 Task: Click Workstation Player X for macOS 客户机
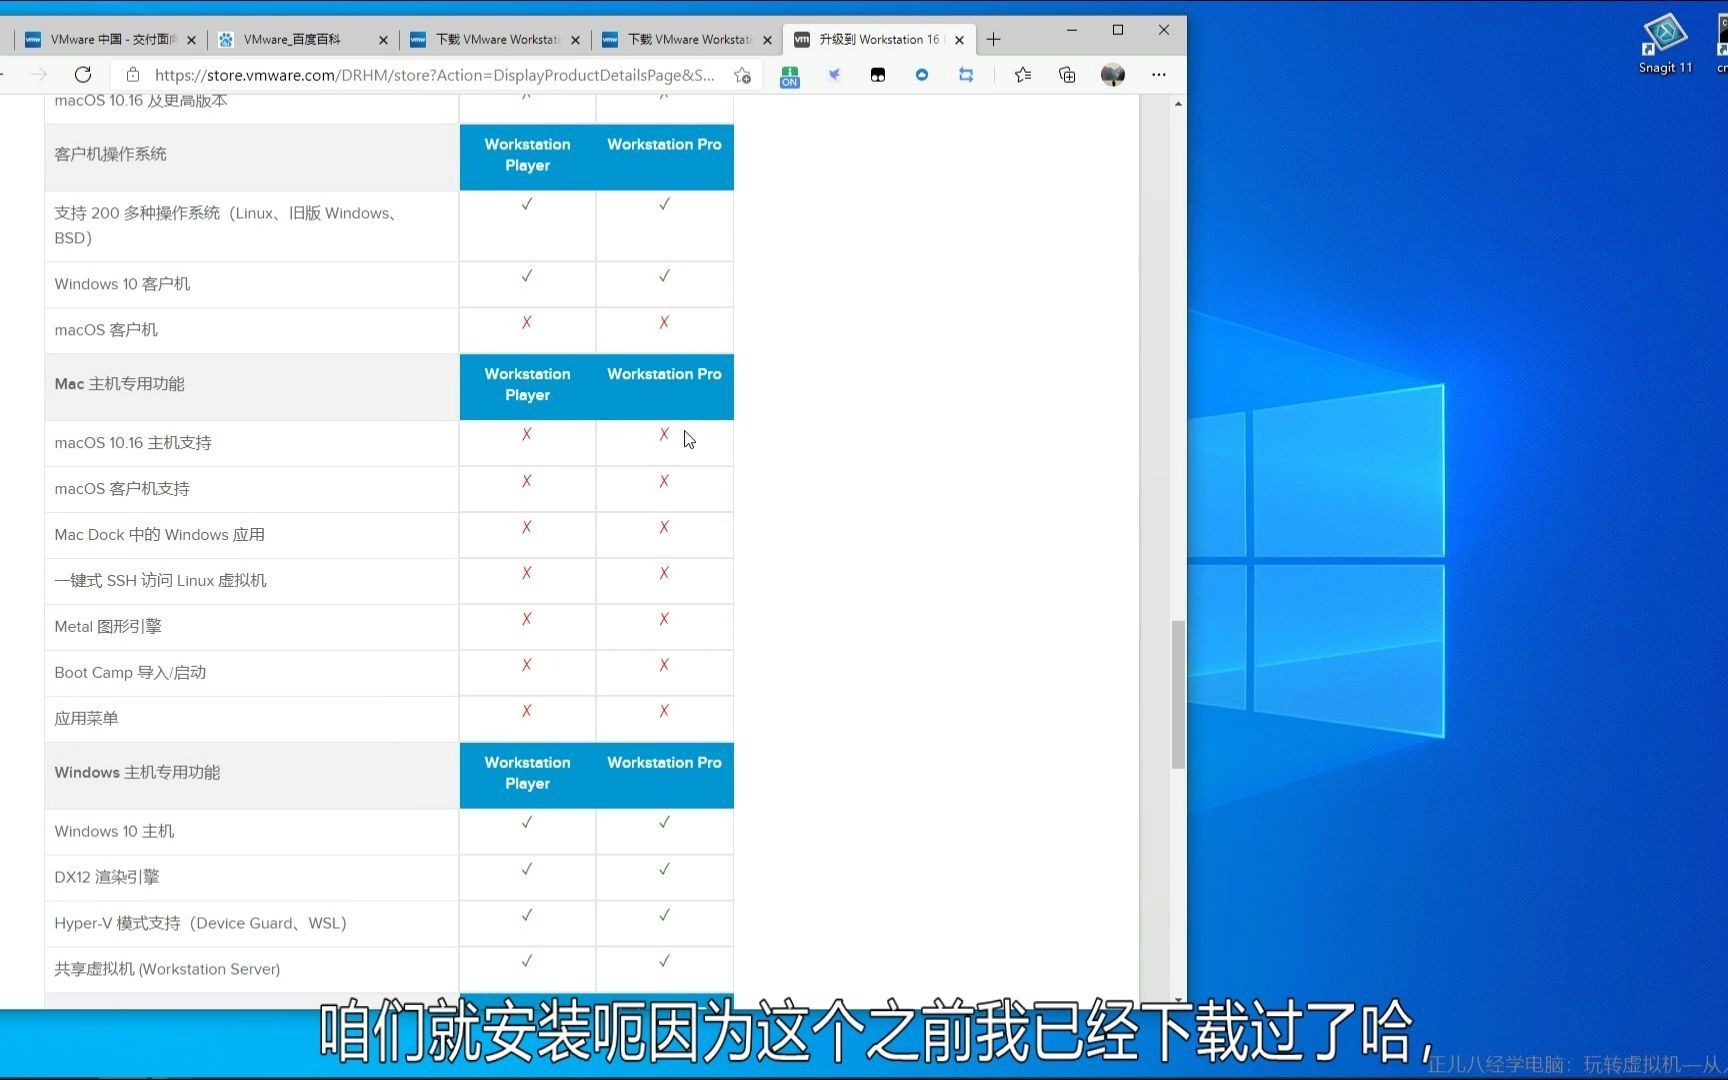[x=527, y=322]
